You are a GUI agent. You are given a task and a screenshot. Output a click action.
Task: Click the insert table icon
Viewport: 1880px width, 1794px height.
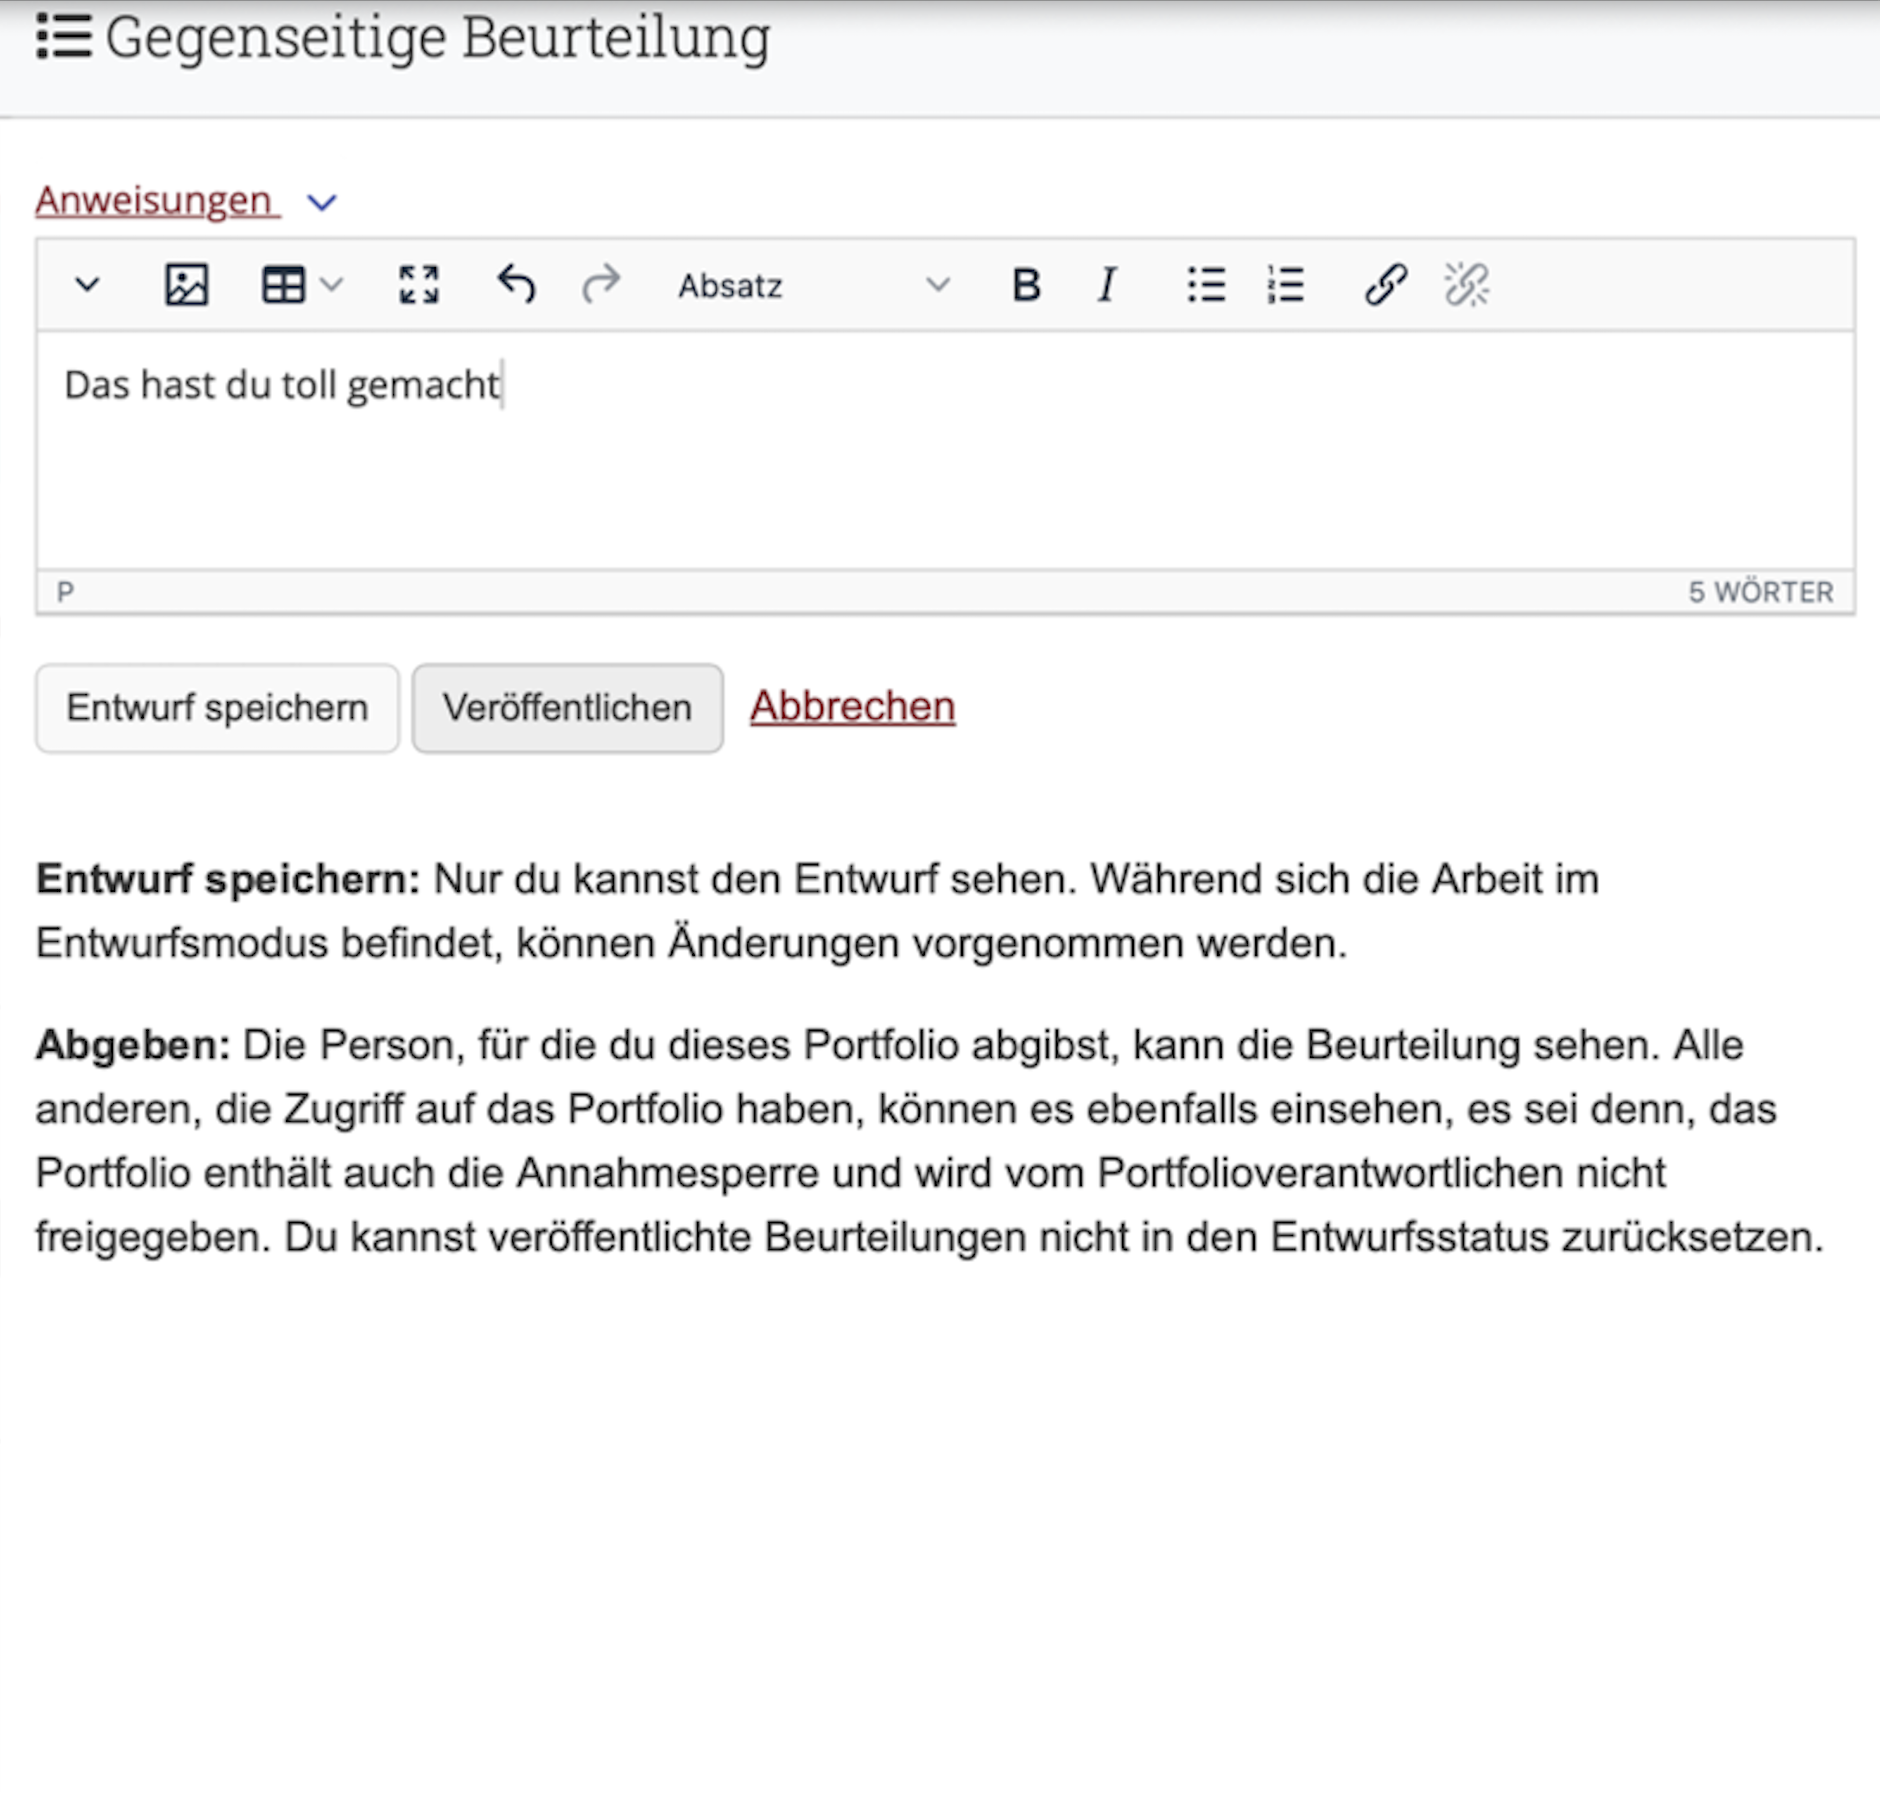(283, 285)
